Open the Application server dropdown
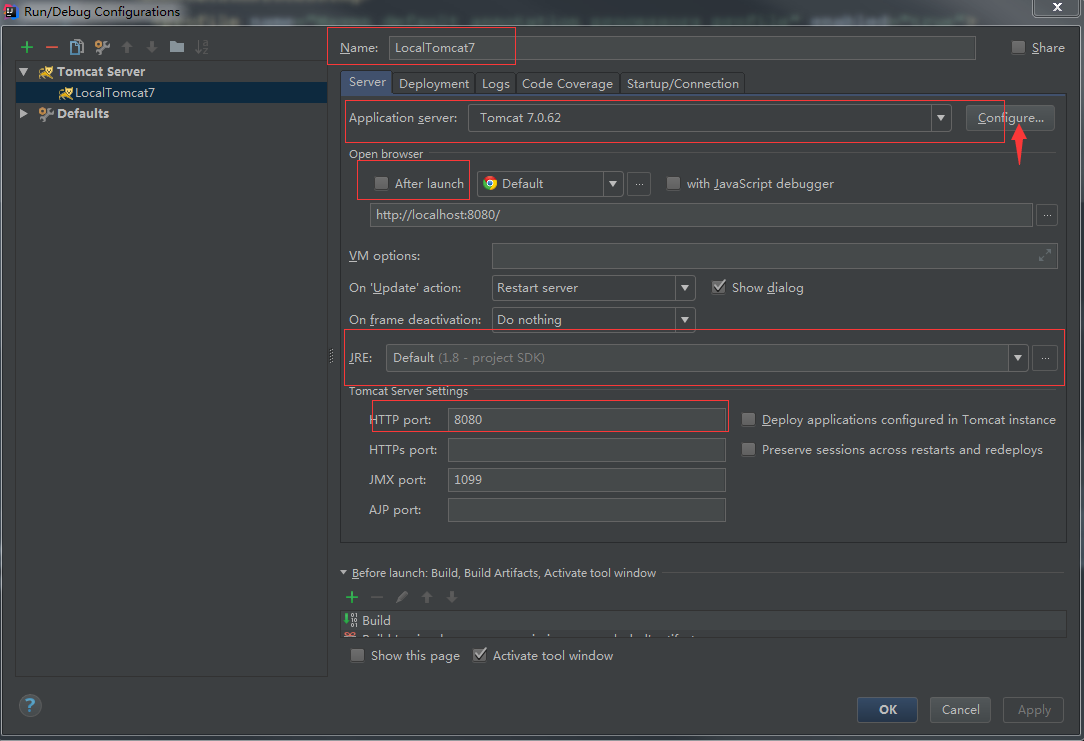Viewport: 1084px width, 741px height. click(x=940, y=118)
